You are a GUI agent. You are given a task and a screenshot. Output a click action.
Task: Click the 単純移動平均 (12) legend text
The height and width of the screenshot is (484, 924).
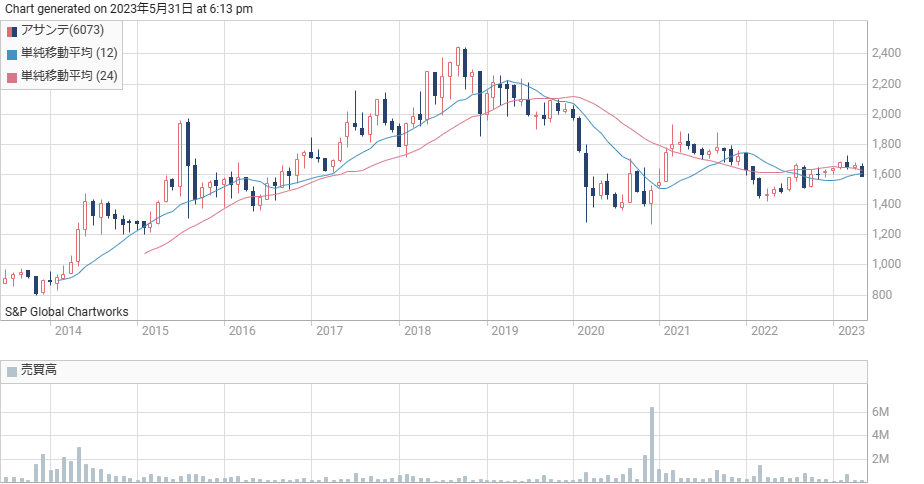pyautogui.click(x=69, y=53)
